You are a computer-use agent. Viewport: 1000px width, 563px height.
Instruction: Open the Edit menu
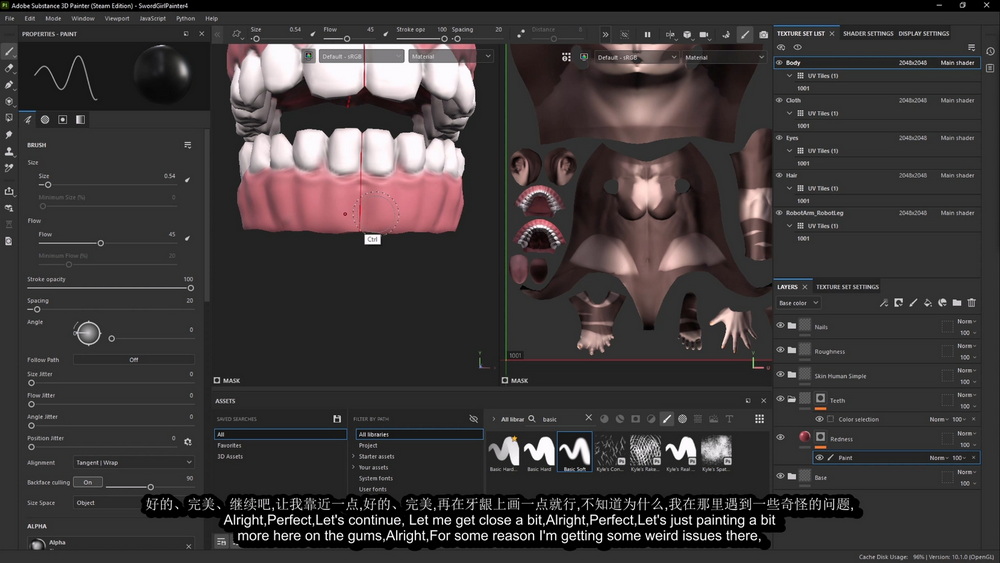click(30, 18)
